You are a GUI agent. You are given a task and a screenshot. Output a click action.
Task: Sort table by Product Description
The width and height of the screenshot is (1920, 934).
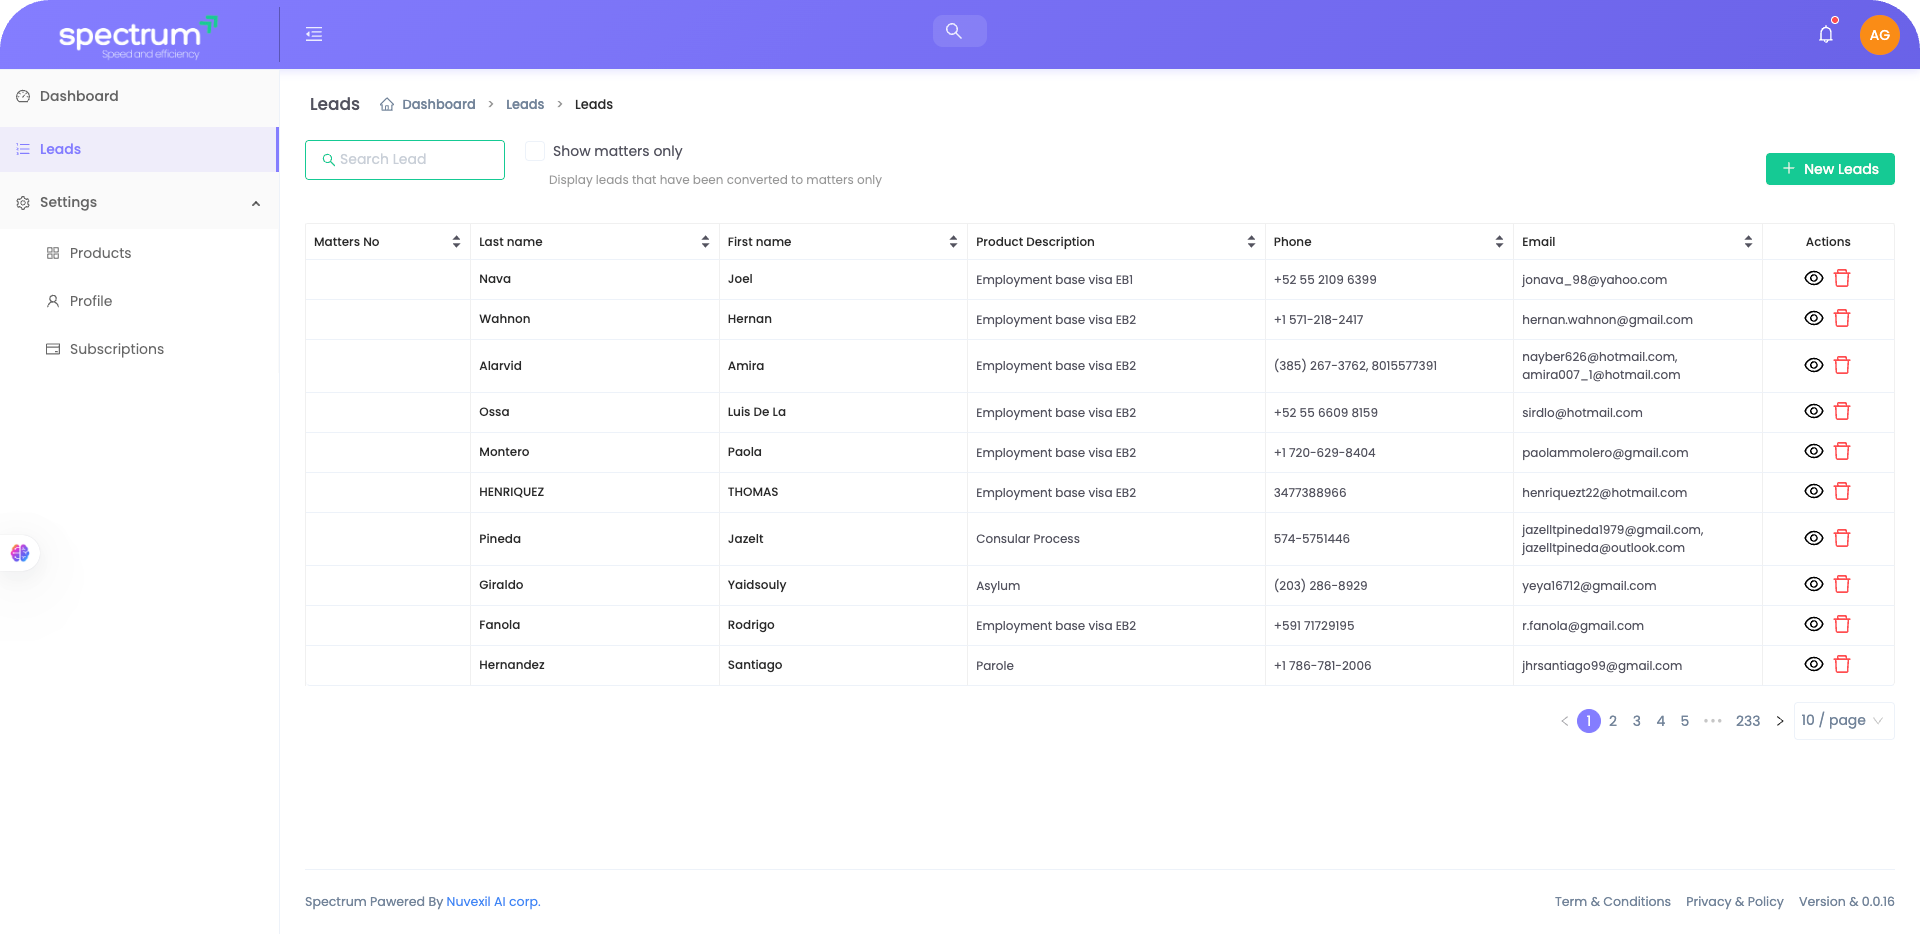(x=1251, y=242)
